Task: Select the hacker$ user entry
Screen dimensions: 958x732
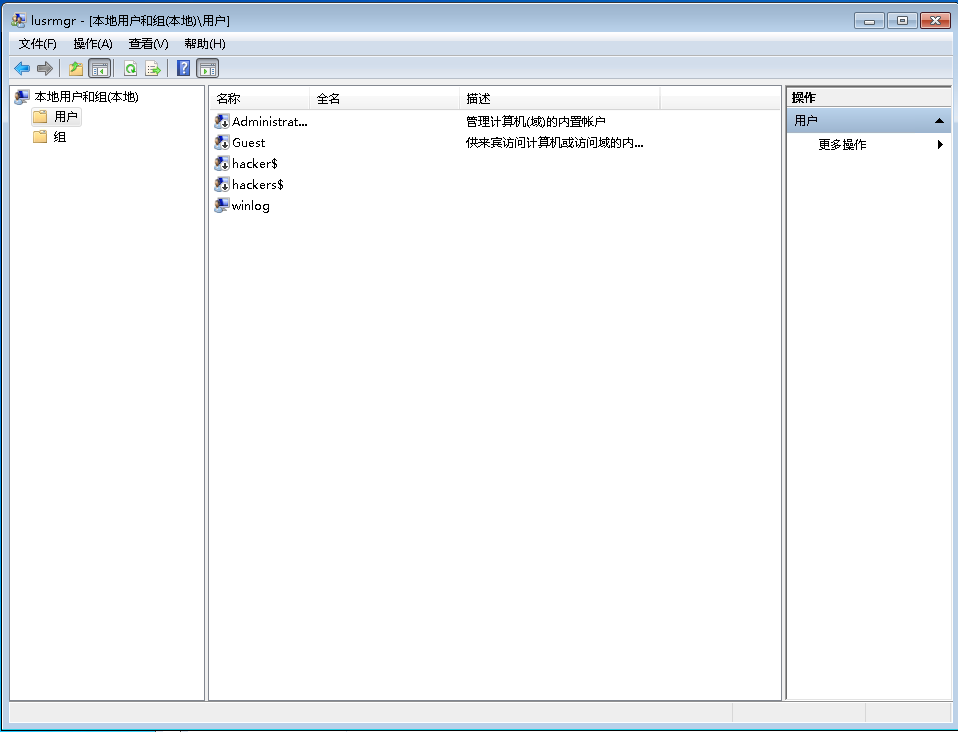Action: pos(254,164)
